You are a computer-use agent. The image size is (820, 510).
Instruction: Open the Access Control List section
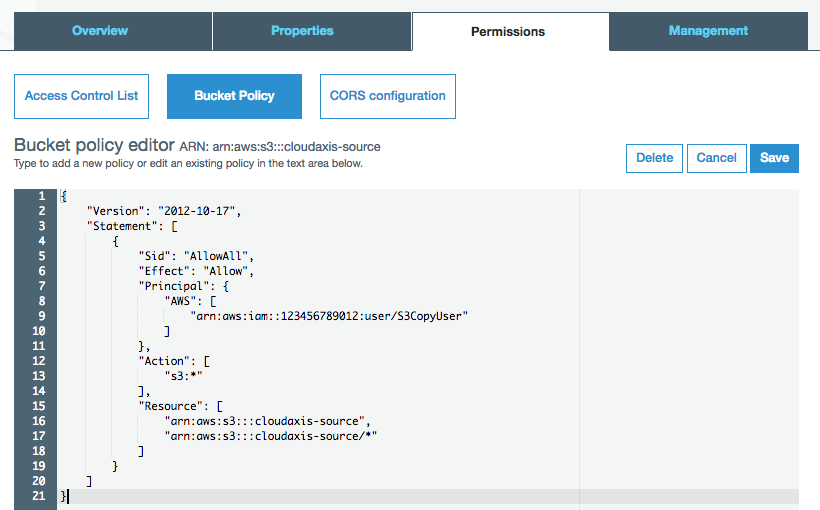click(x=82, y=96)
